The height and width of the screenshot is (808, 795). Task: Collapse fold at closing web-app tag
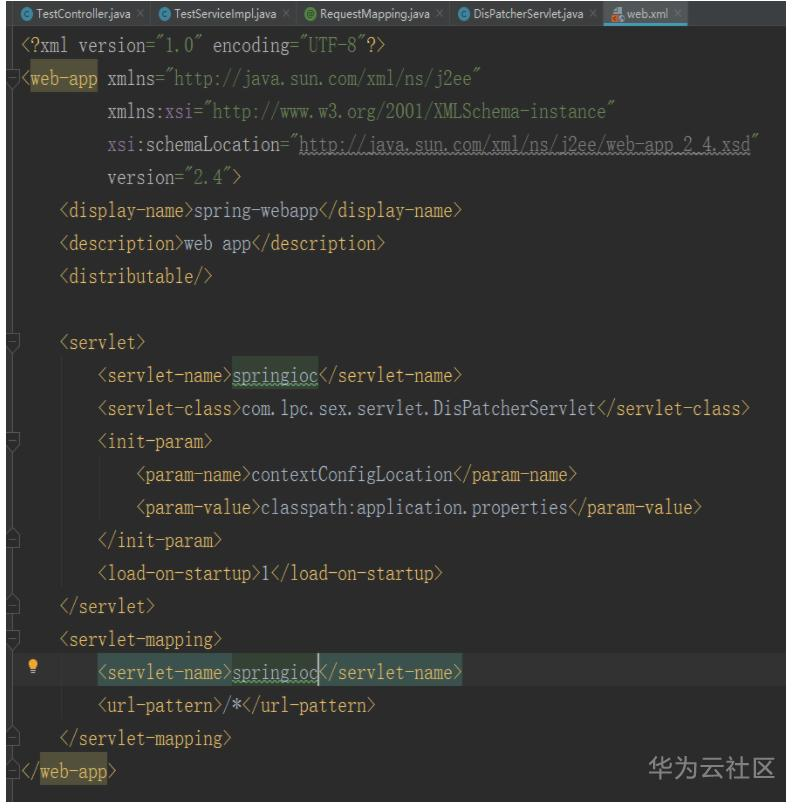13,768
